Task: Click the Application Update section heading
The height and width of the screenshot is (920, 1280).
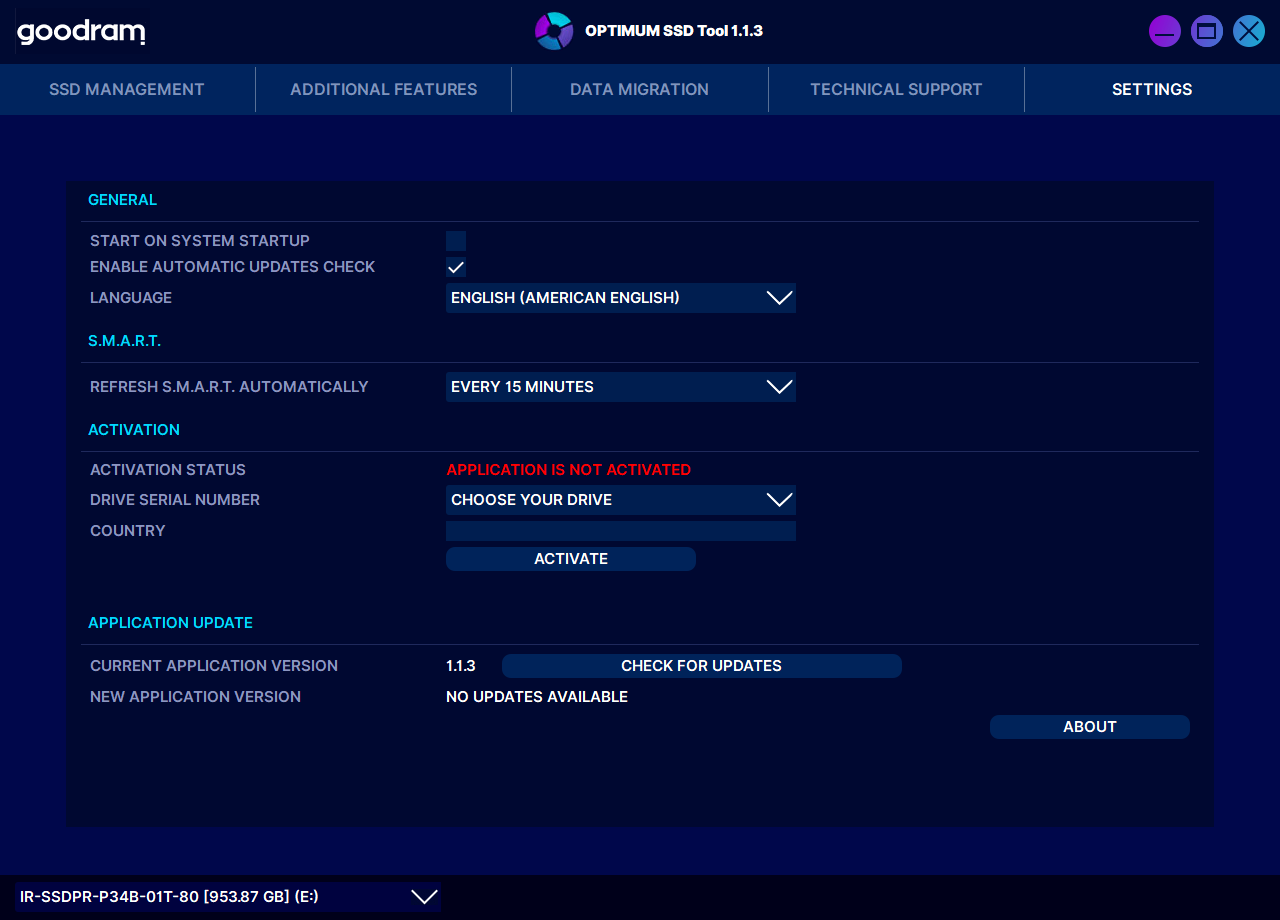Action: coord(170,623)
